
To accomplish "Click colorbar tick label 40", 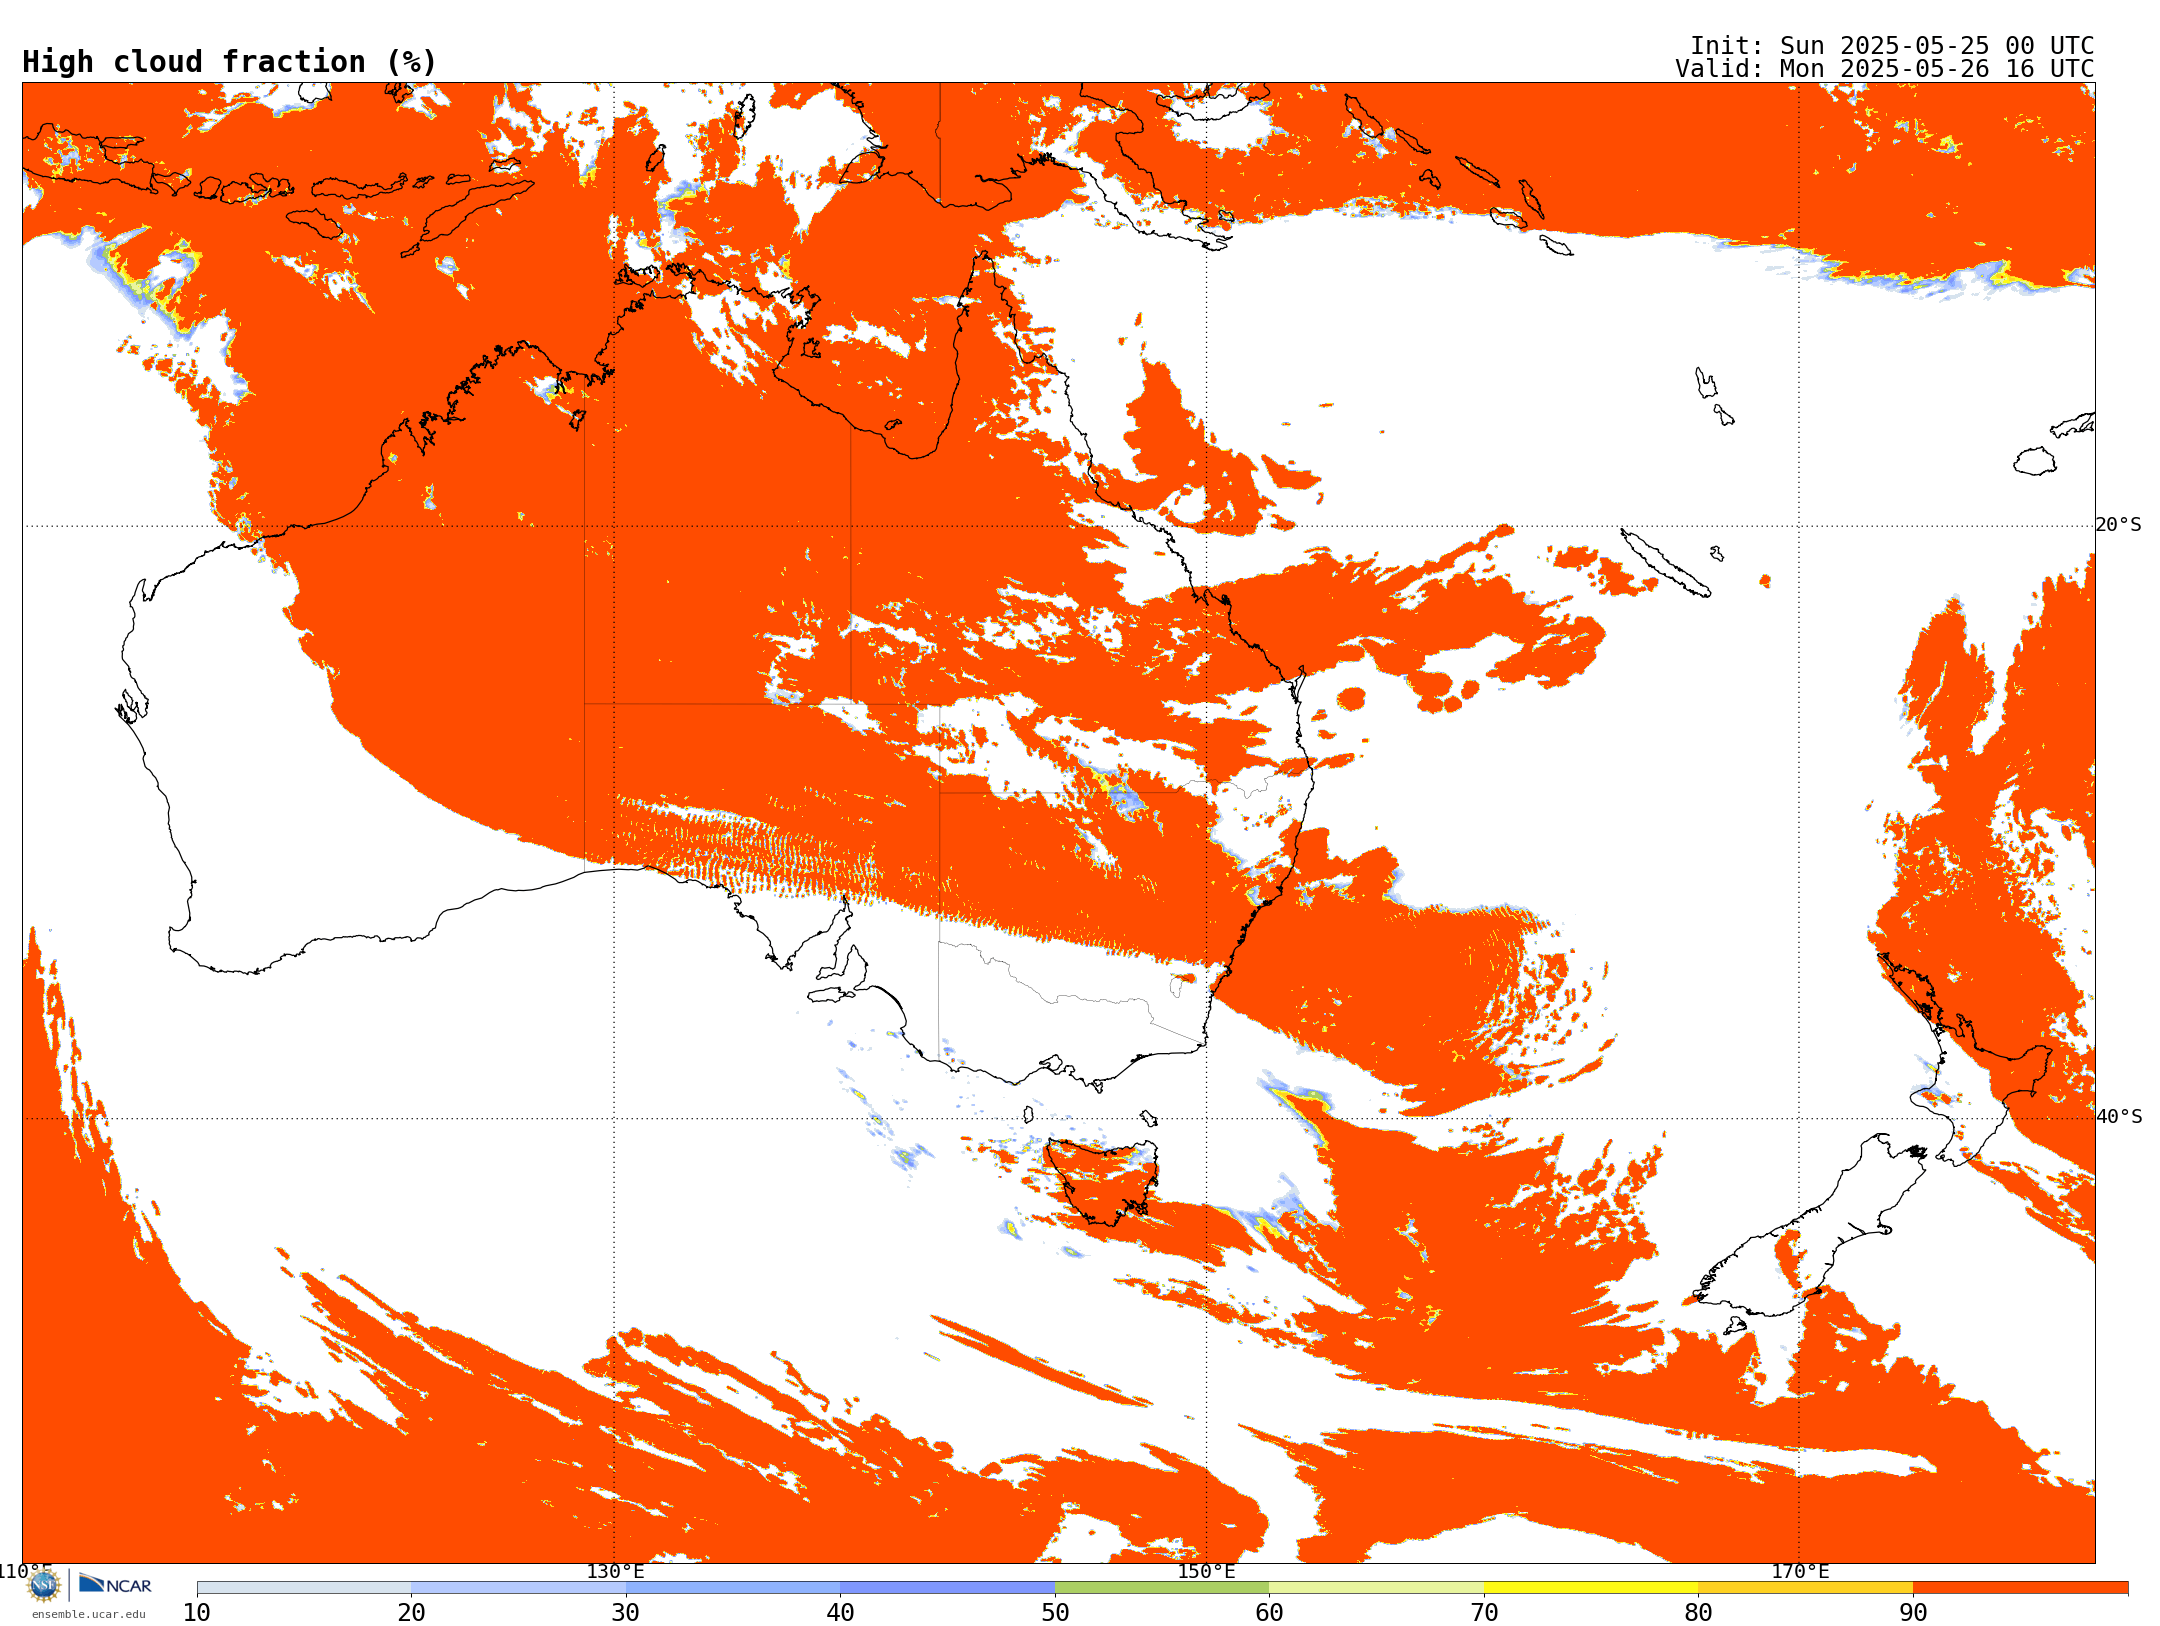I will point(840,1613).
